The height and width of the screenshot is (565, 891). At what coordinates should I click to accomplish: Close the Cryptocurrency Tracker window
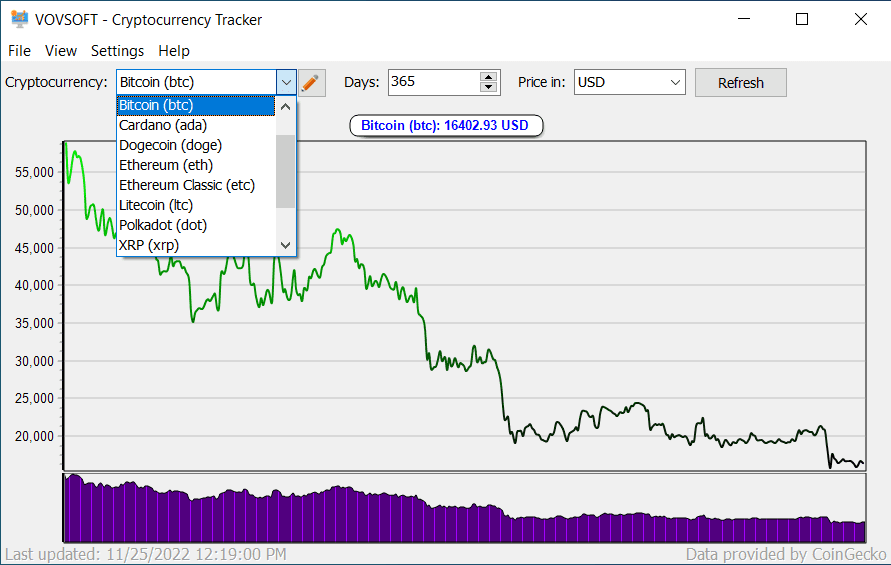click(860, 19)
